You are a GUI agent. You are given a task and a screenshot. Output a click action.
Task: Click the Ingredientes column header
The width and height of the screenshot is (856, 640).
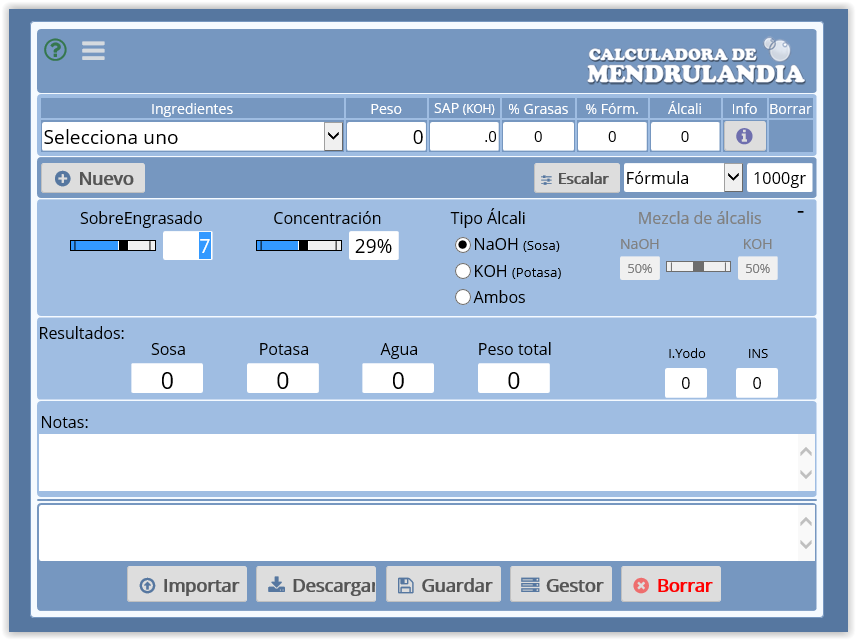192,109
